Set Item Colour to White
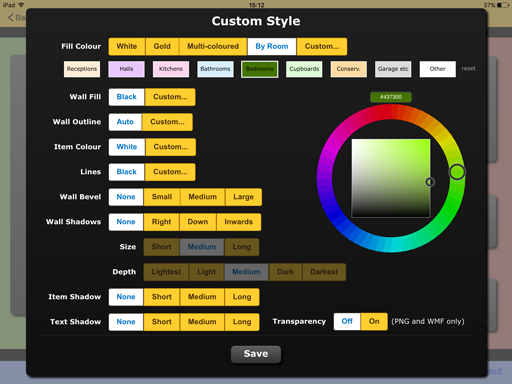Screen dimensions: 512x384 pos(127,147)
